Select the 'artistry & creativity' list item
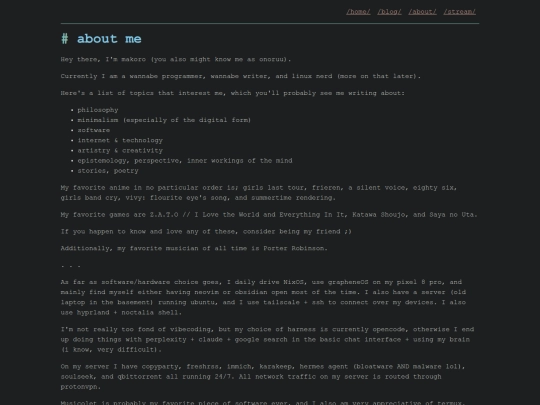Screen dimensions: 540x405 tap(120, 150)
